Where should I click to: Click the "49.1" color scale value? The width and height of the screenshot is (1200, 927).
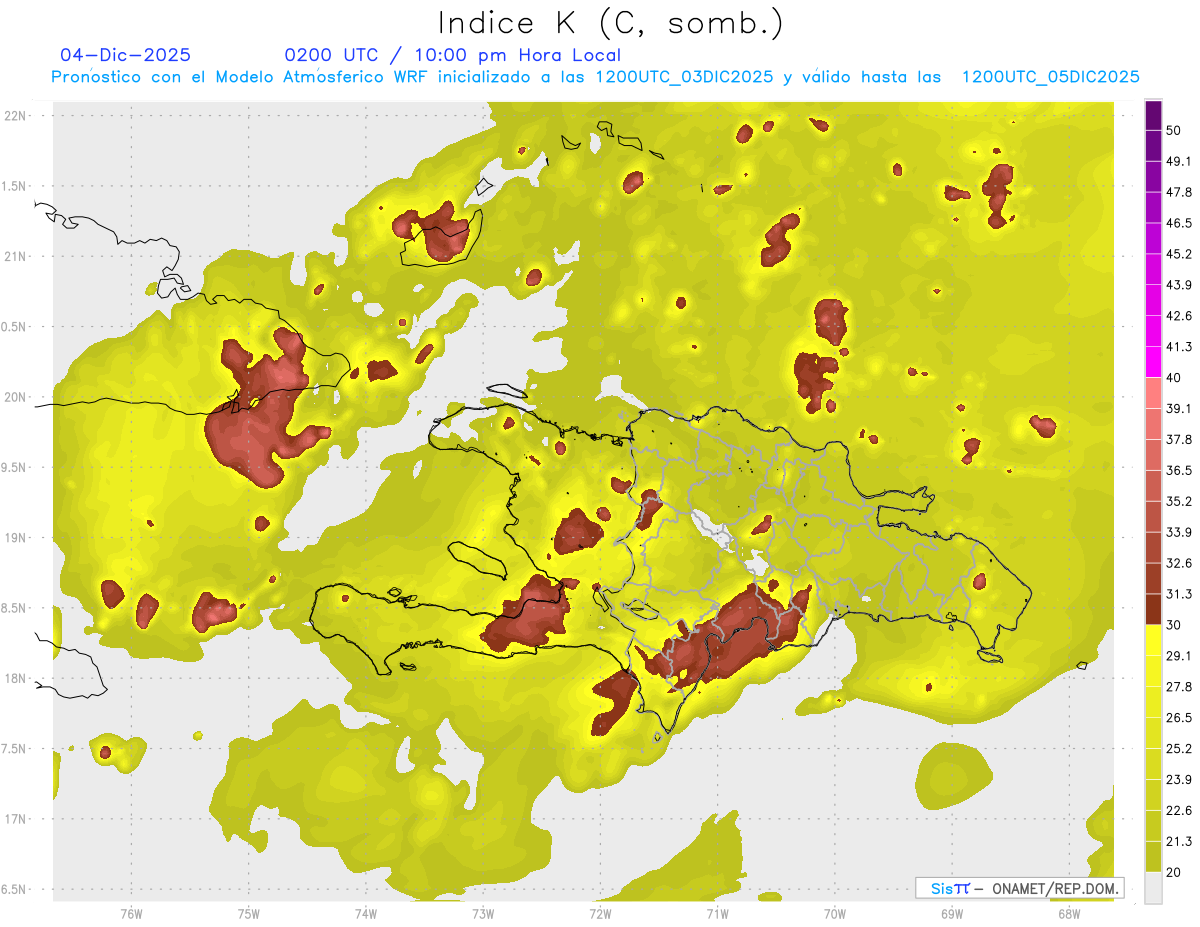[x=1179, y=161]
